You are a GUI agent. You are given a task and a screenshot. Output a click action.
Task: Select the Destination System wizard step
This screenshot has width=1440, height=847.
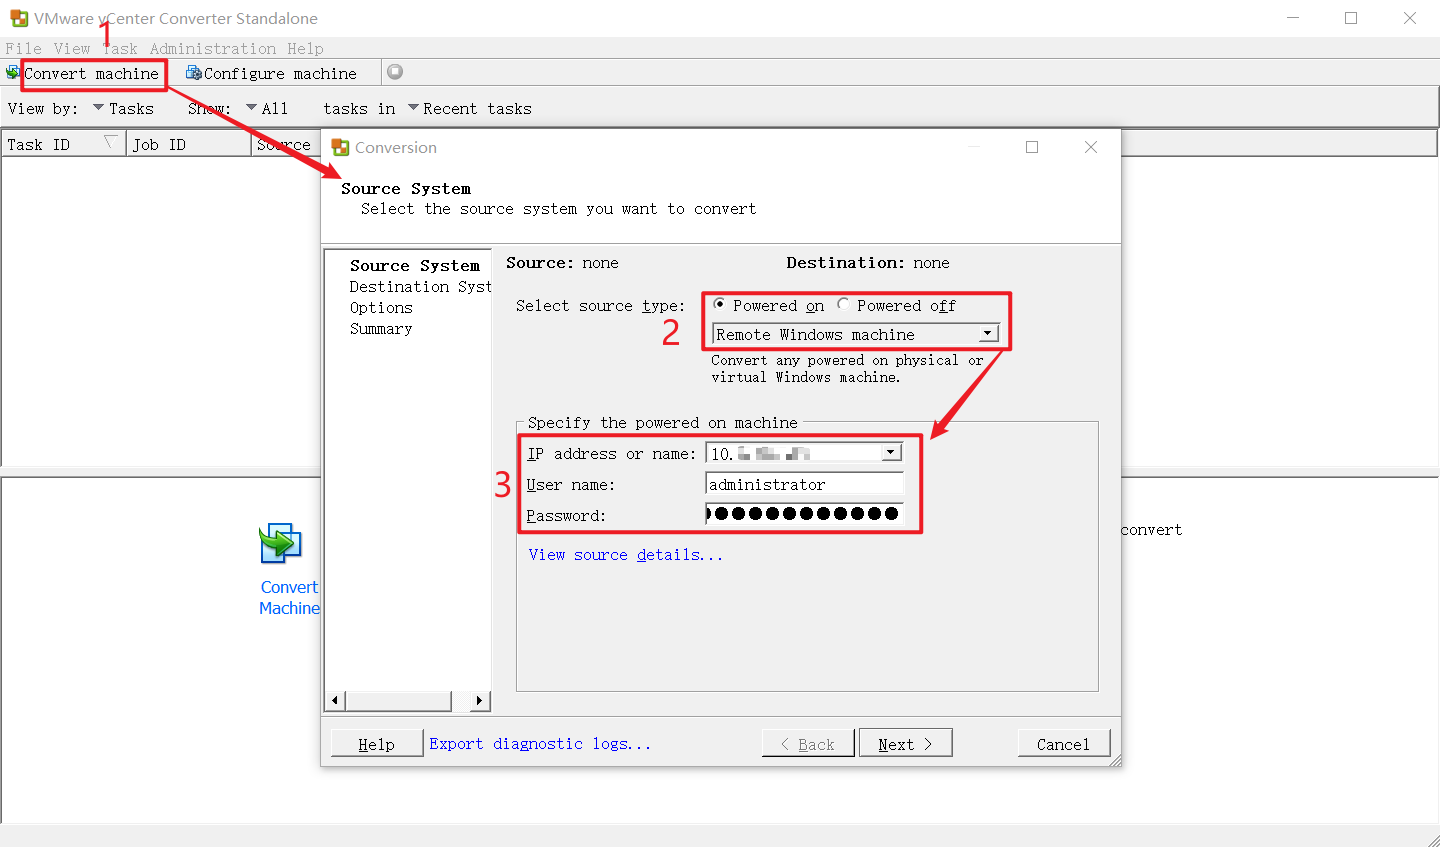pyautogui.click(x=420, y=286)
